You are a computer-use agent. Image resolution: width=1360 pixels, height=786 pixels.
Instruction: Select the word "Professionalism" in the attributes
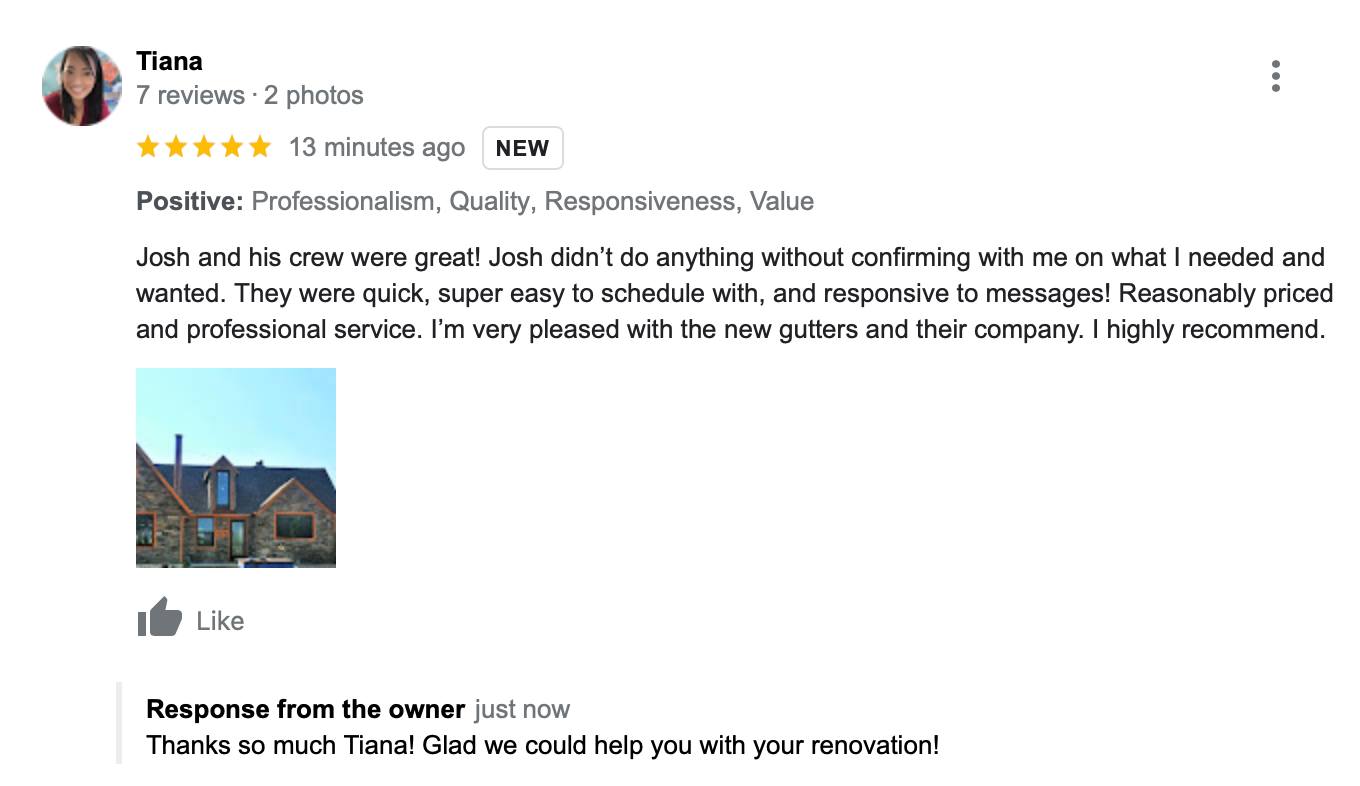pos(342,202)
